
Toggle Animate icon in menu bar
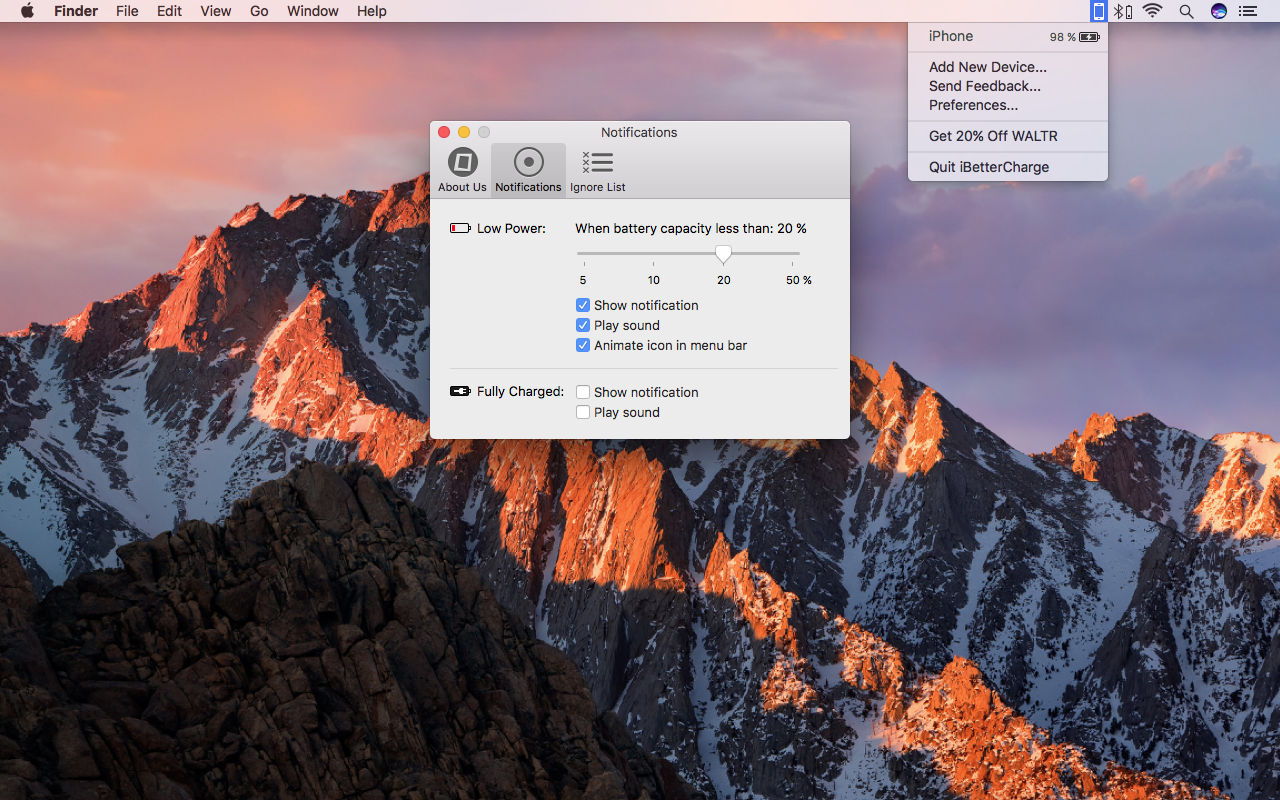(x=583, y=345)
